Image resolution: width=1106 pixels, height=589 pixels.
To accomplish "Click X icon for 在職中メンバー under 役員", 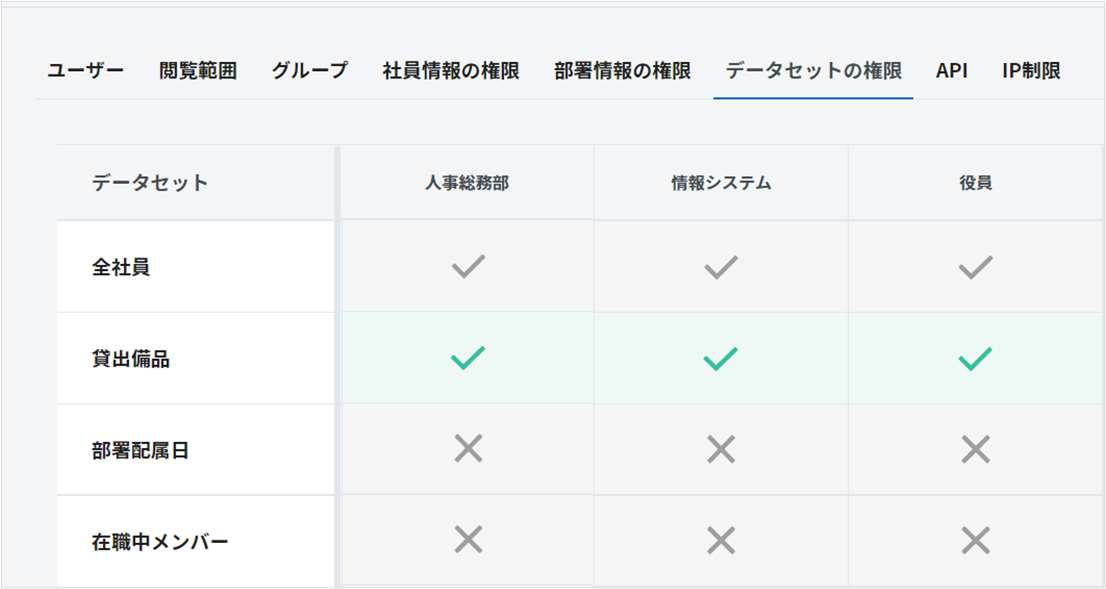I will pos(975,541).
